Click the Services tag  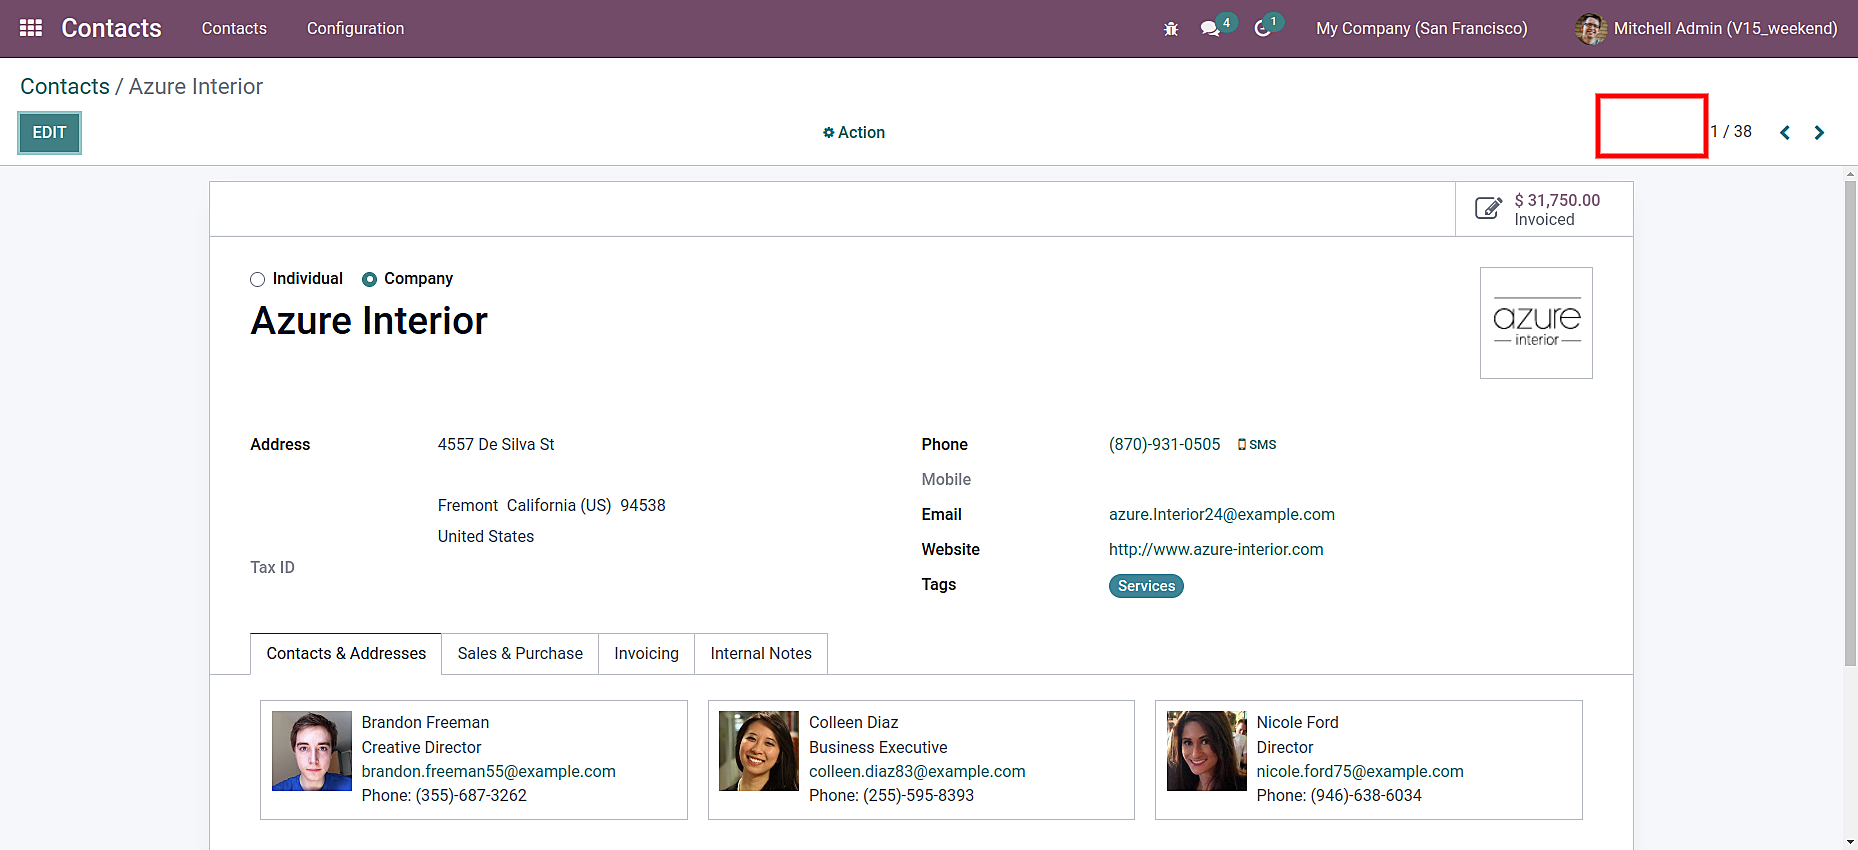tap(1146, 586)
